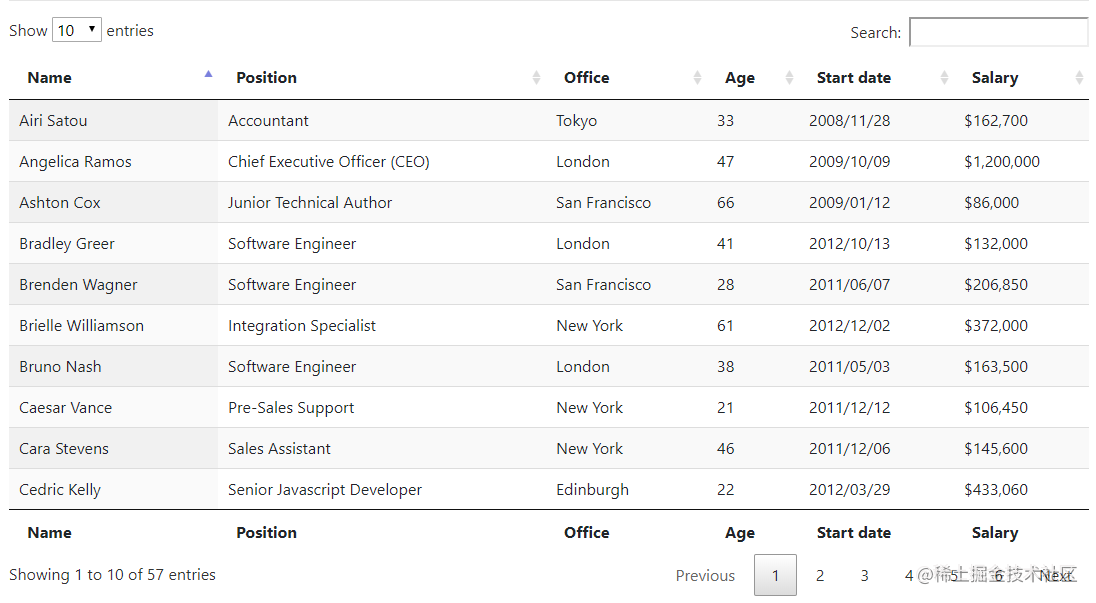This screenshot has width=1096, height=603.
Task: Click the footer Salary label
Action: point(995,533)
